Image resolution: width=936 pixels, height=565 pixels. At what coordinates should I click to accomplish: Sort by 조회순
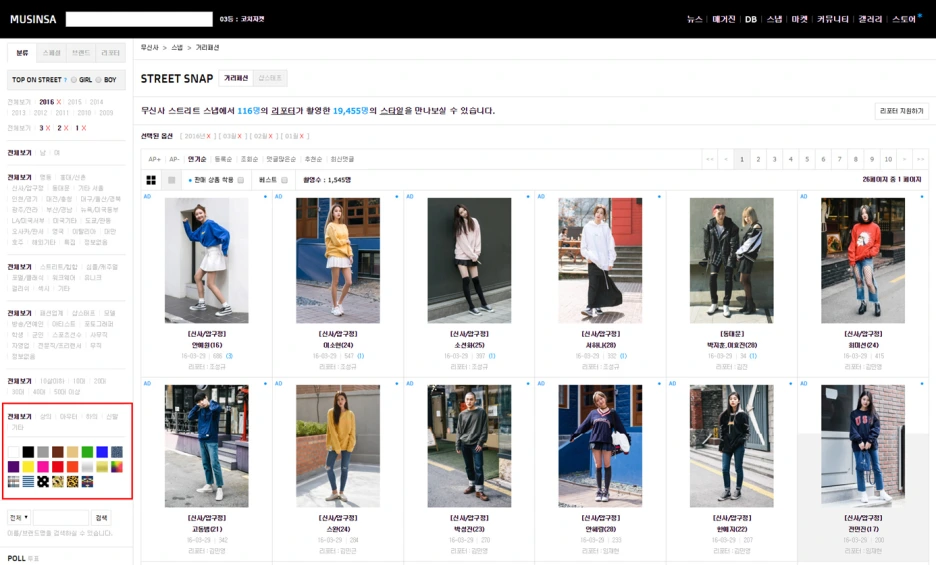[250, 159]
